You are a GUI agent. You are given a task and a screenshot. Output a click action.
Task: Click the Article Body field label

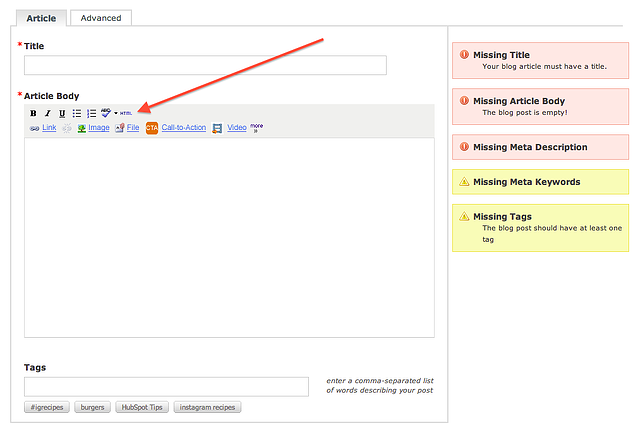click(51, 96)
